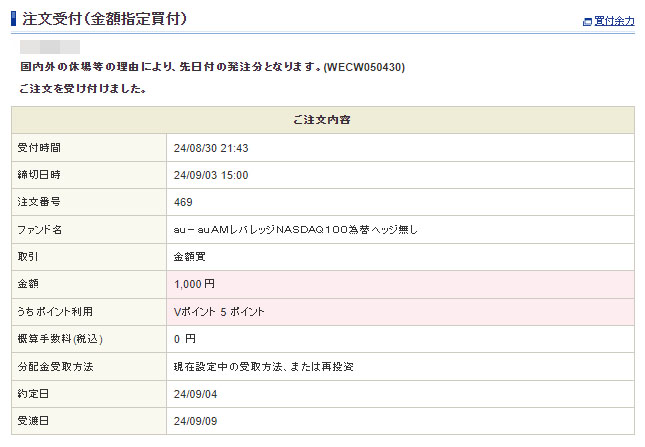Click the WECW050430 notice message

212,67
